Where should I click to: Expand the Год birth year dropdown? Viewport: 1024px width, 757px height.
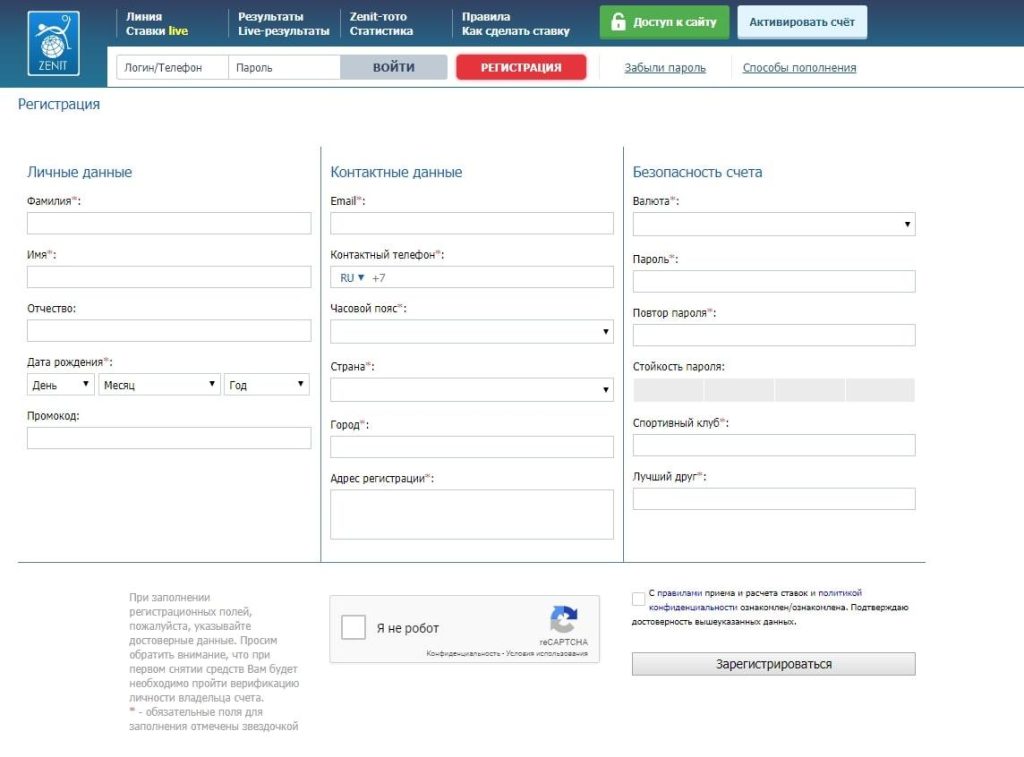click(x=267, y=385)
